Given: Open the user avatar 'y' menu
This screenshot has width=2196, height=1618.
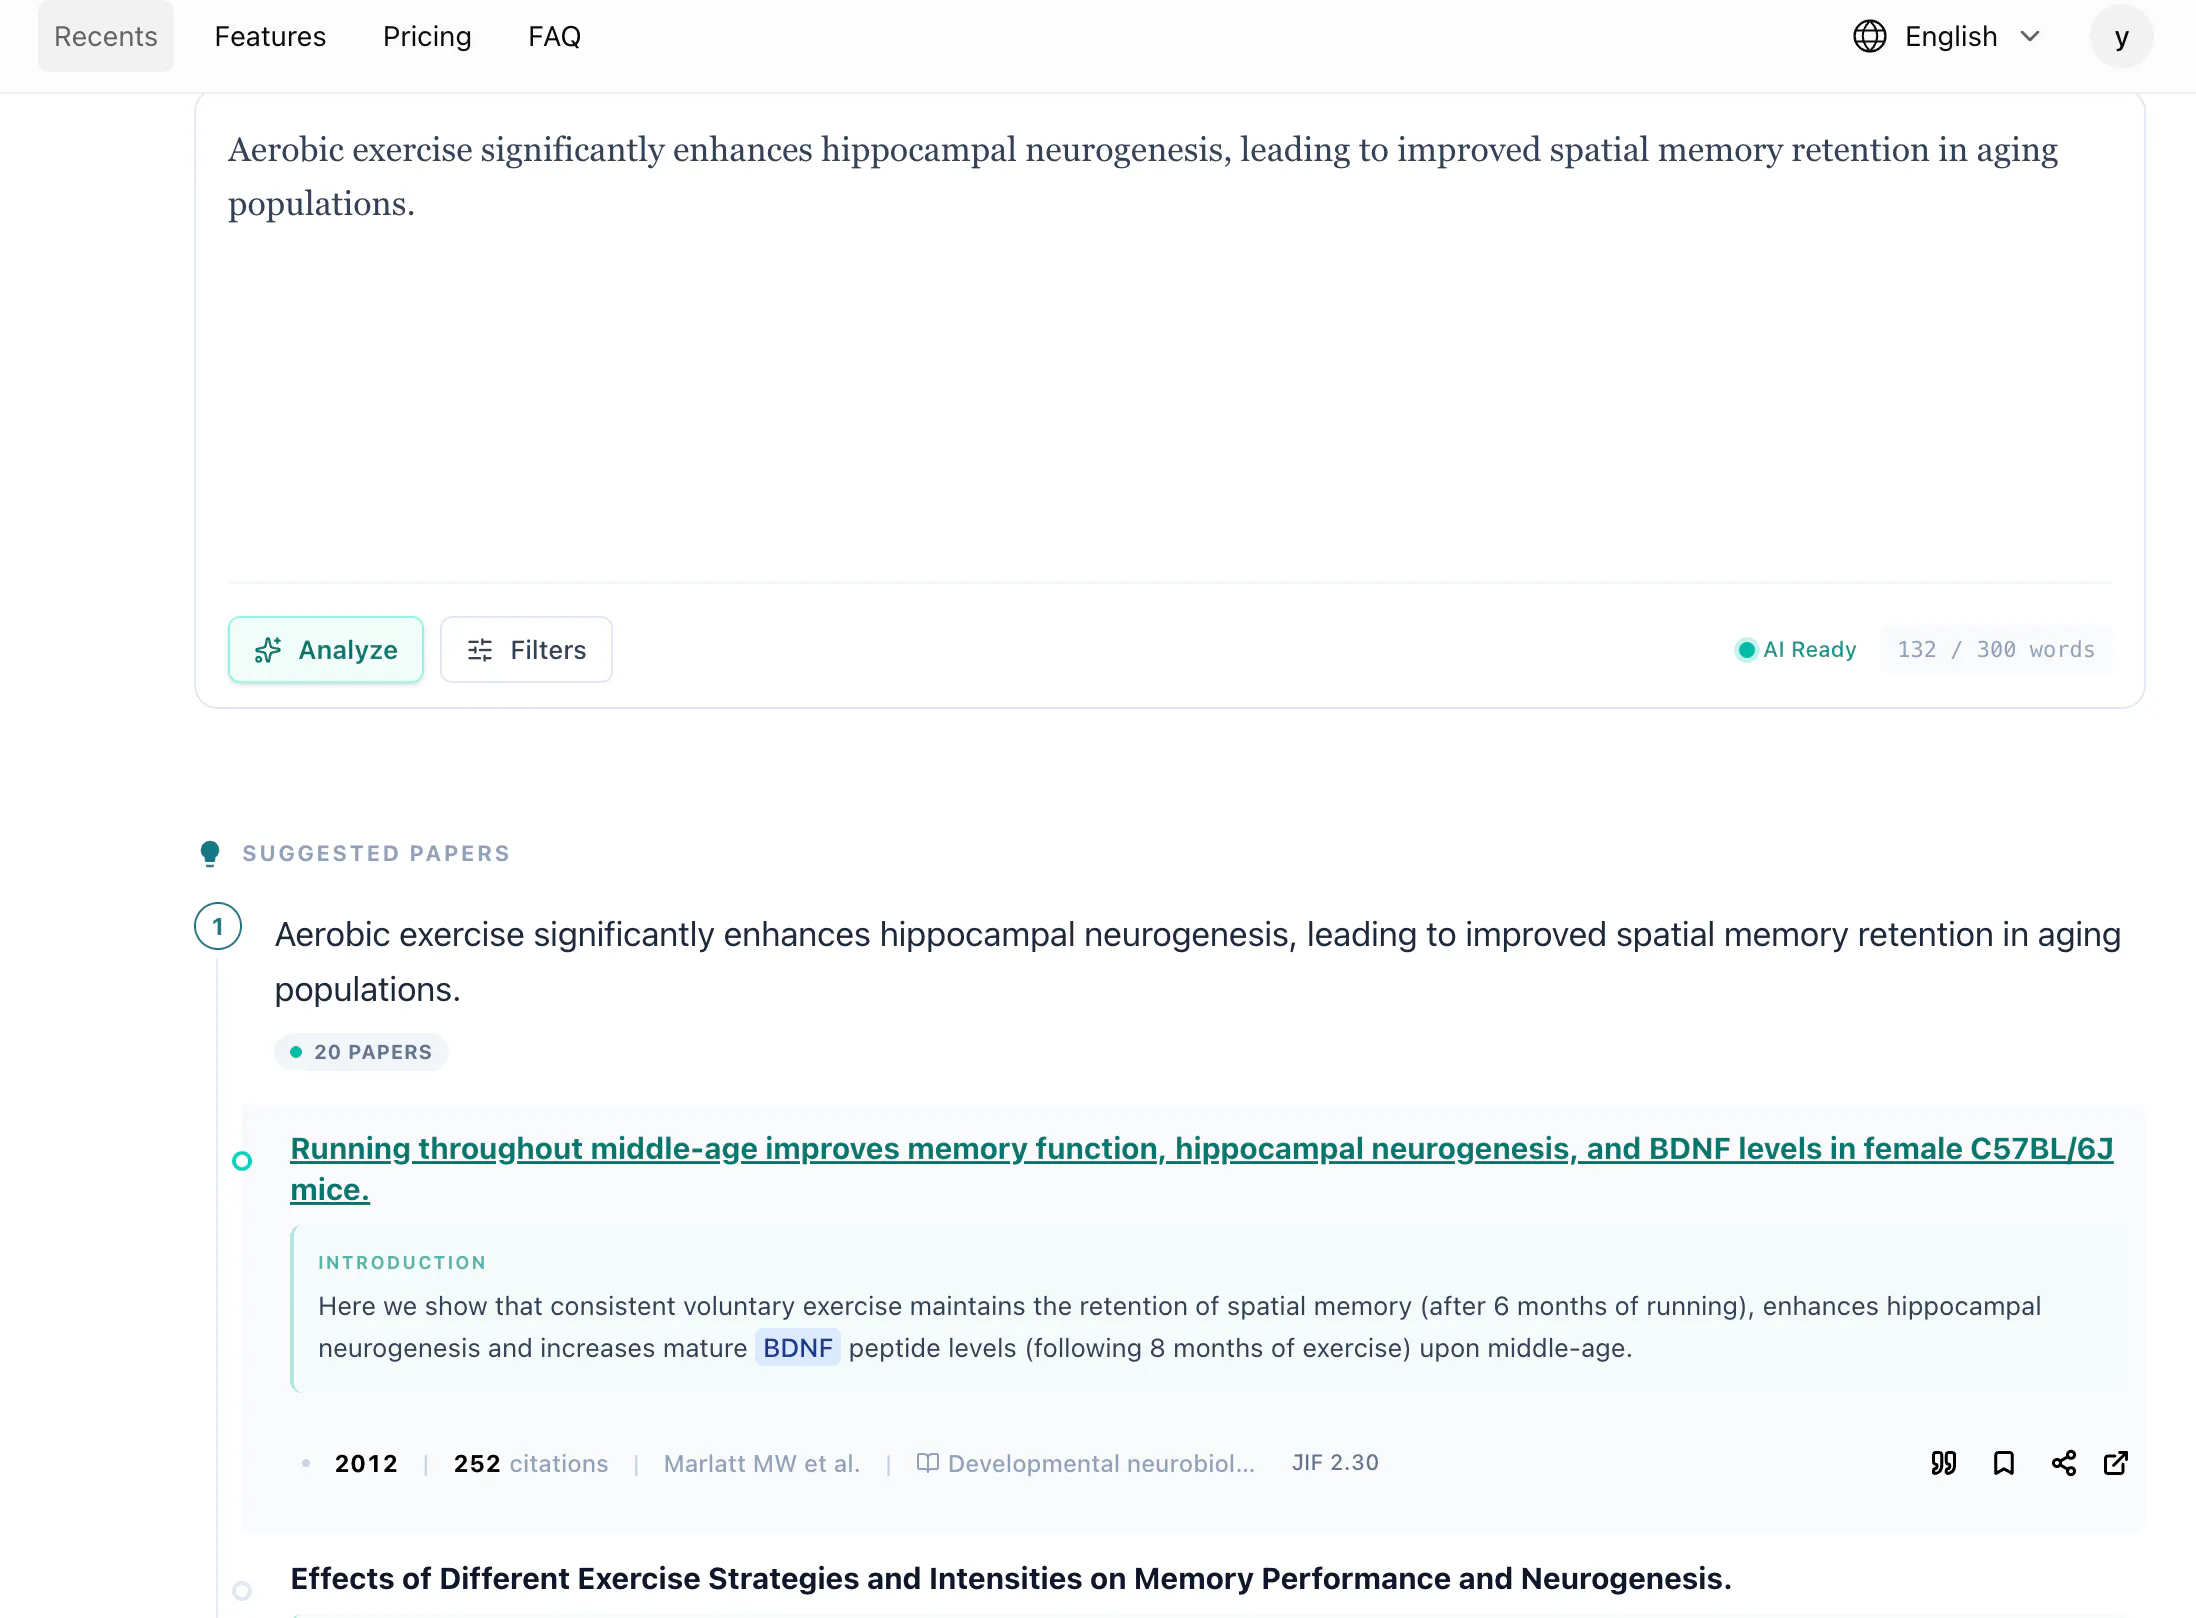Looking at the screenshot, I should pyautogui.click(x=2121, y=37).
